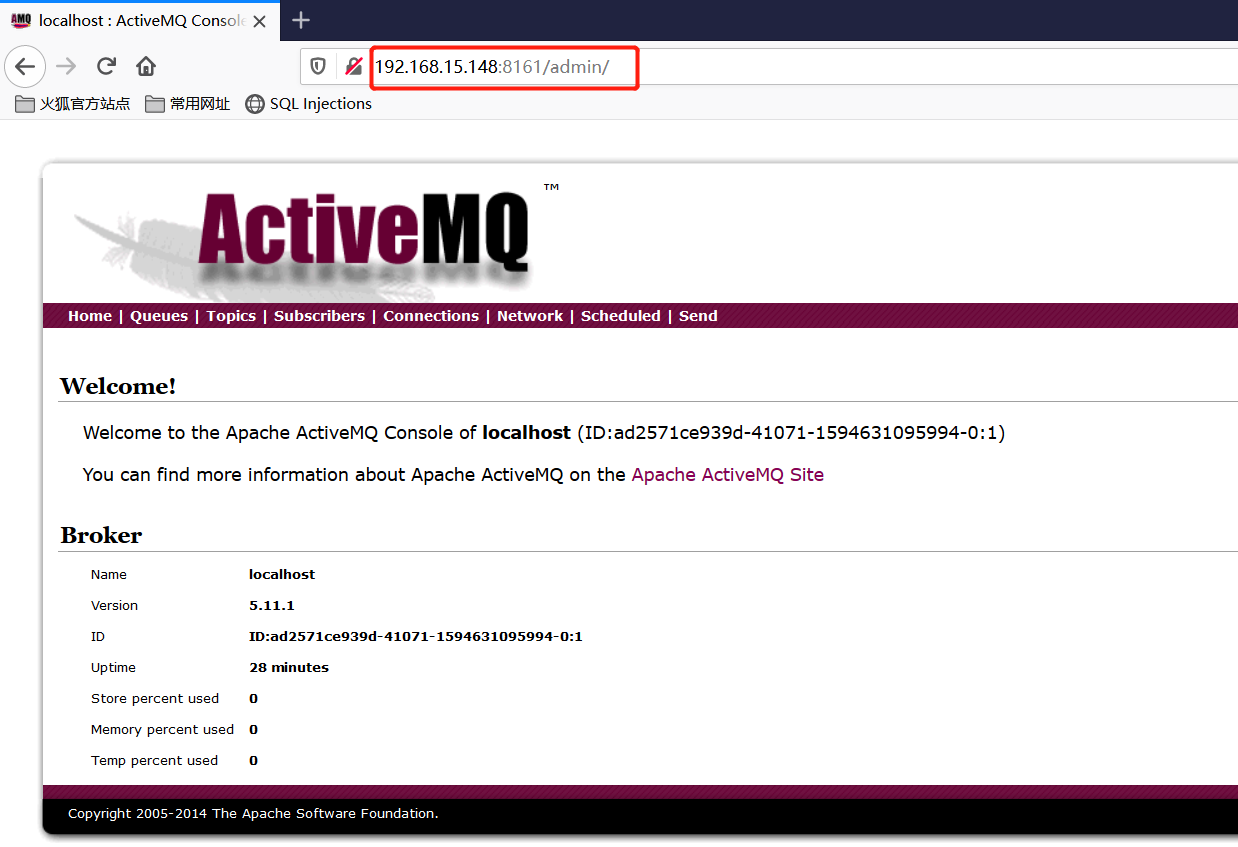Click the broker Name value localhost
Screen dimensions: 1238x847
click(x=282, y=575)
